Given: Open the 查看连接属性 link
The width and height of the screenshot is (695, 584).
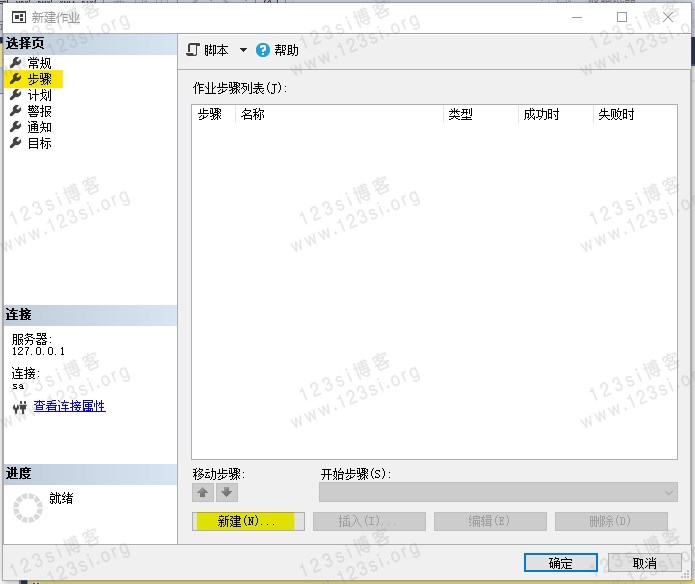Looking at the screenshot, I should pos(70,406).
